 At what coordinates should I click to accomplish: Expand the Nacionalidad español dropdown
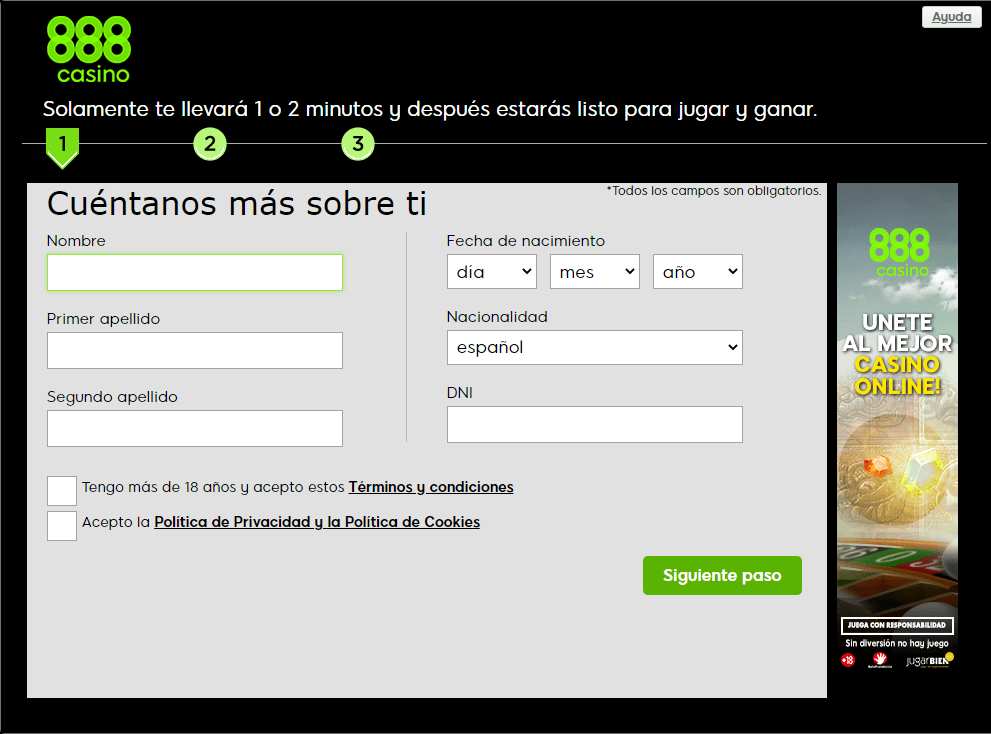coord(595,347)
